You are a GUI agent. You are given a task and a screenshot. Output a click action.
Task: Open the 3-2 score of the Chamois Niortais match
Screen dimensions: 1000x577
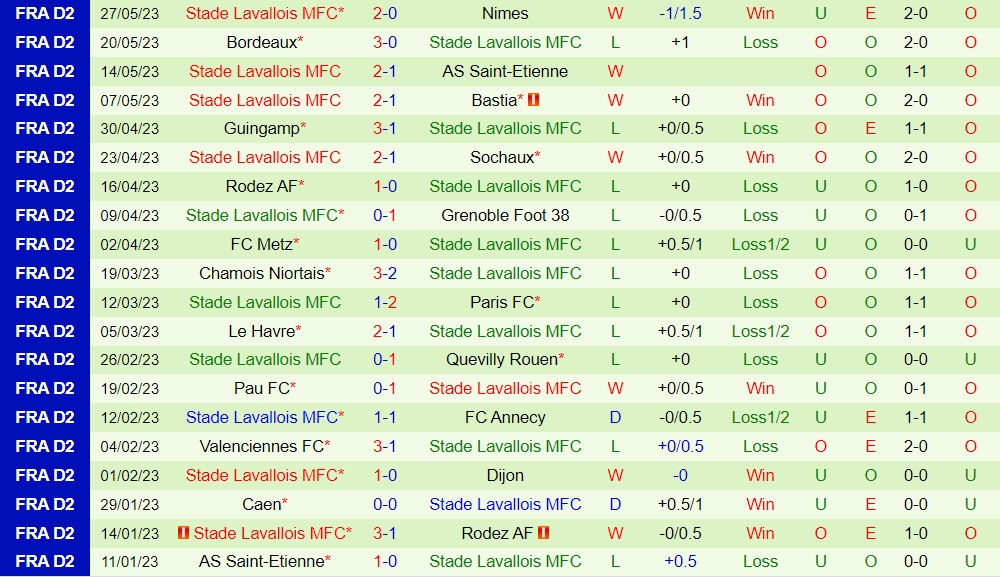click(385, 273)
